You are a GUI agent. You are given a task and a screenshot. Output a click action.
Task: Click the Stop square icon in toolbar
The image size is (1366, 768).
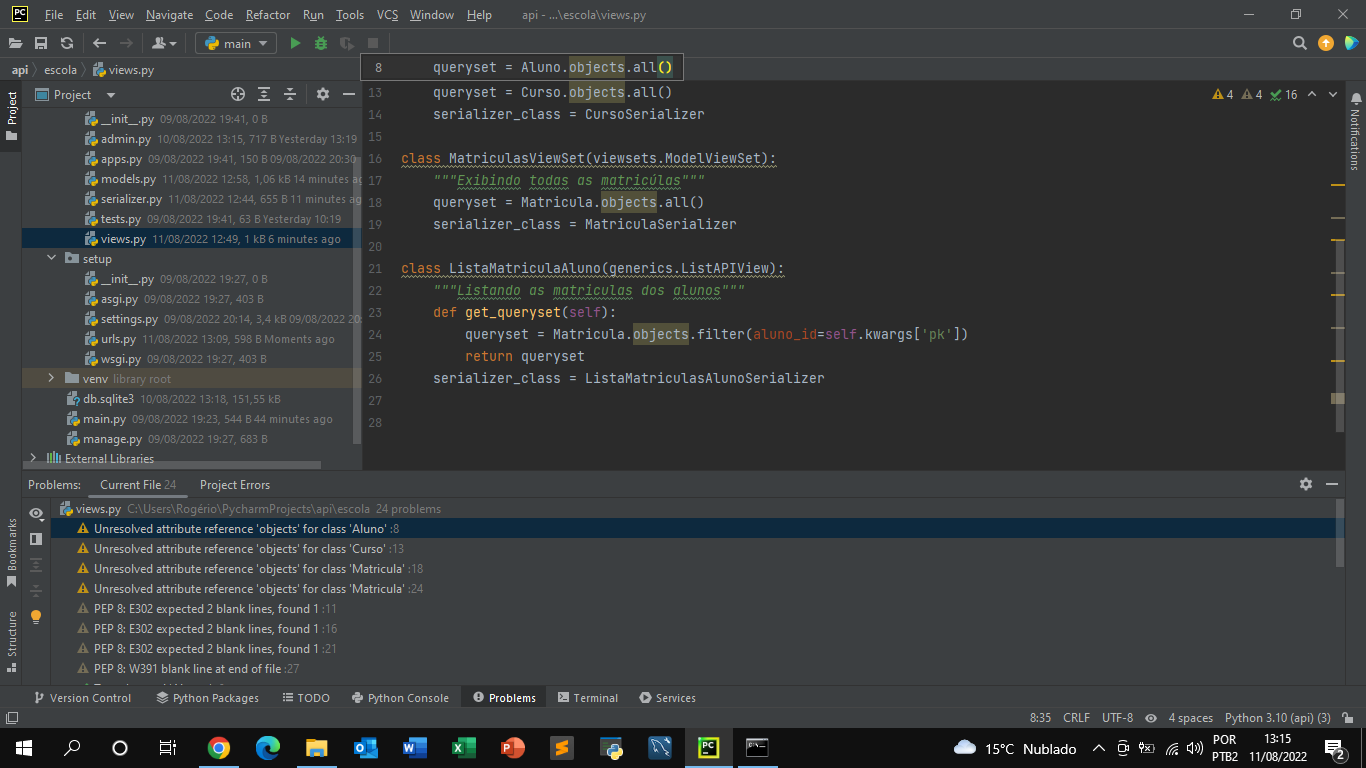tap(373, 43)
